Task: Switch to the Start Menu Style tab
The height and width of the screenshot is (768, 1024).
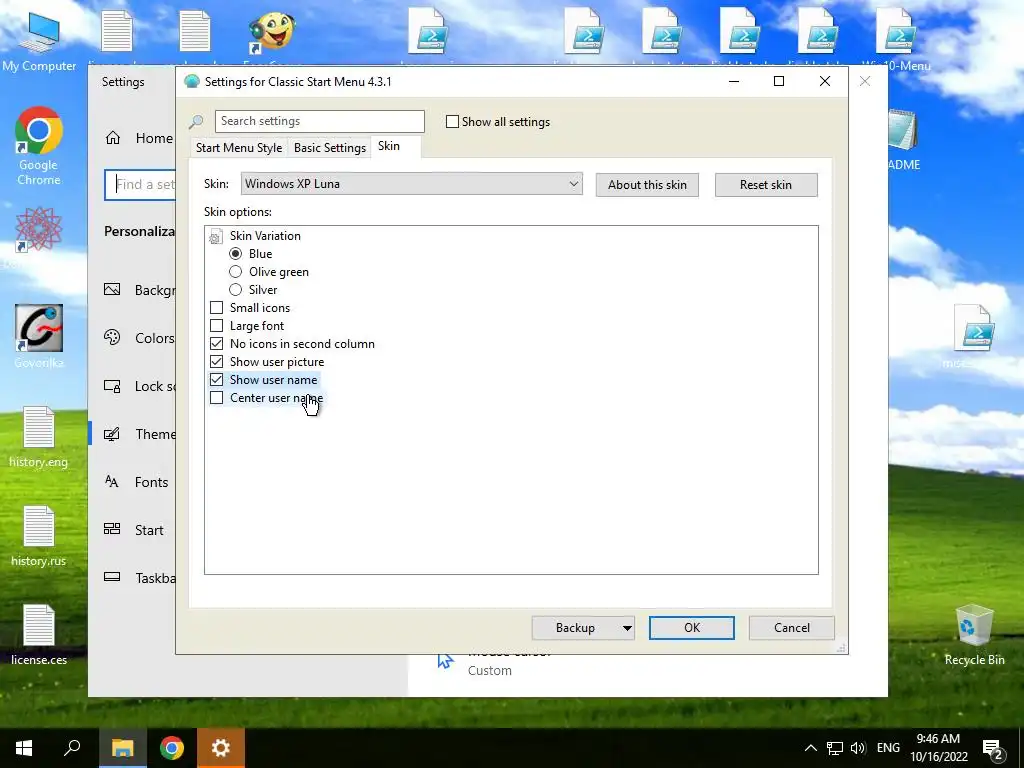Action: 239,148
